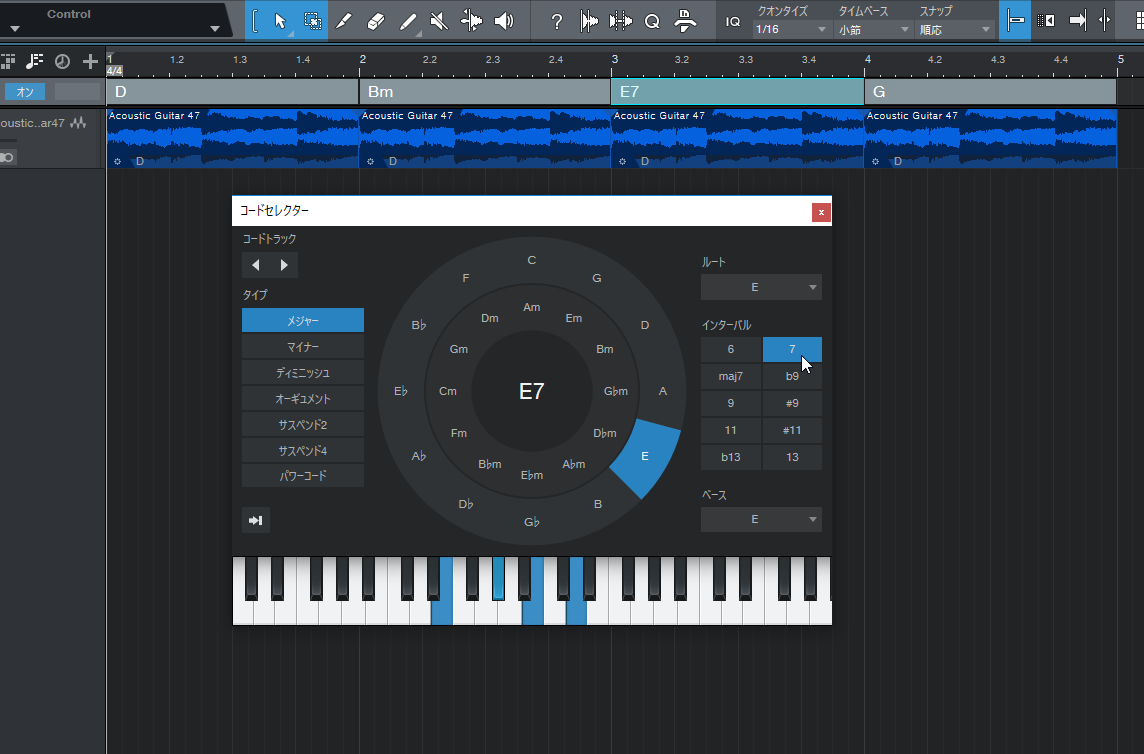Toggle the Snap to grid button
1144x754 pixels.
point(1015,20)
